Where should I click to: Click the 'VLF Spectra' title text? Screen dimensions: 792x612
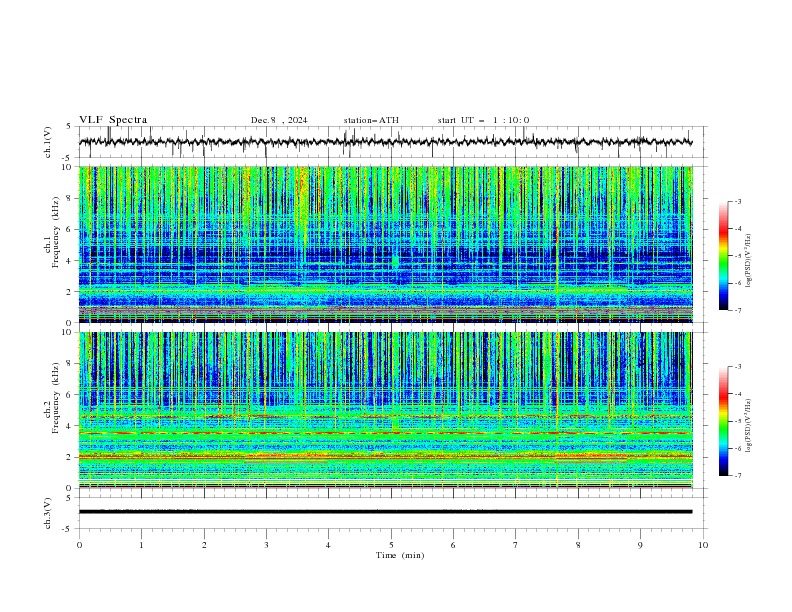pos(113,120)
